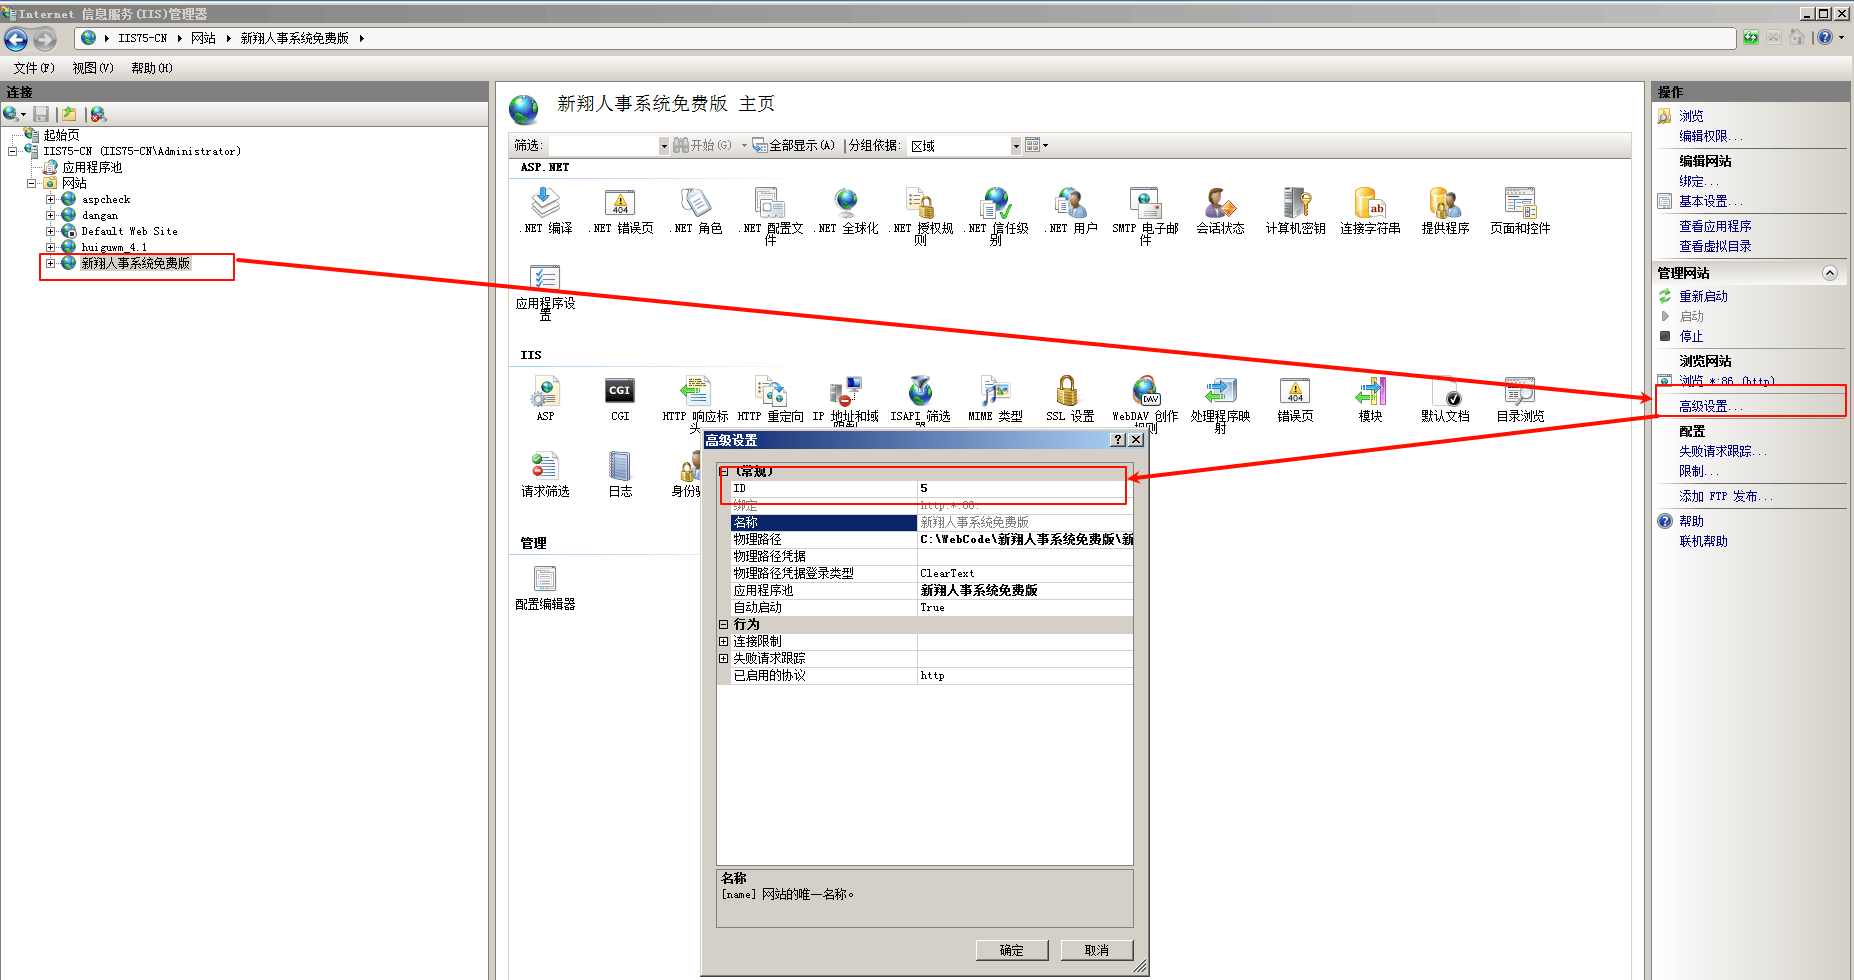1854x980 pixels.
Task: Expand the dangan site node
Action: [50, 215]
